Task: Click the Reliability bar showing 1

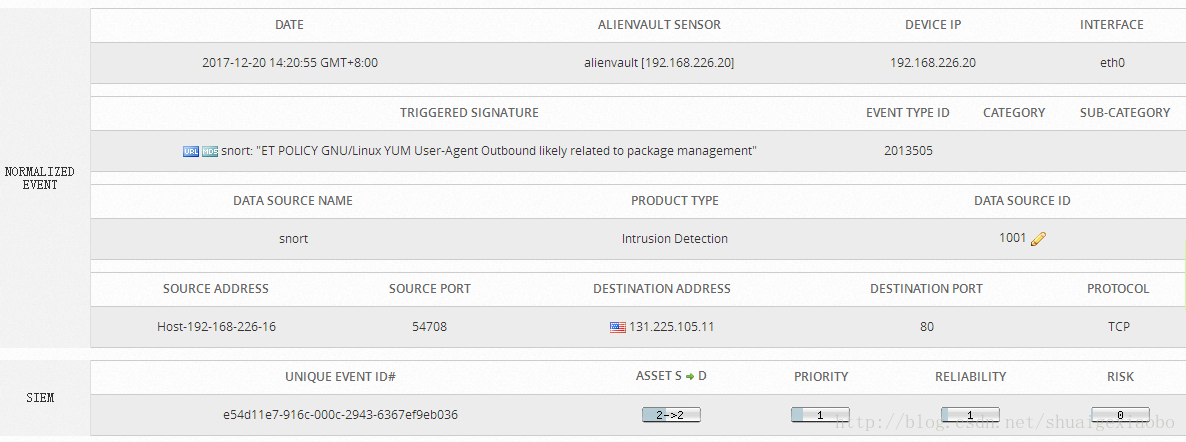Action: click(x=970, y=415)
